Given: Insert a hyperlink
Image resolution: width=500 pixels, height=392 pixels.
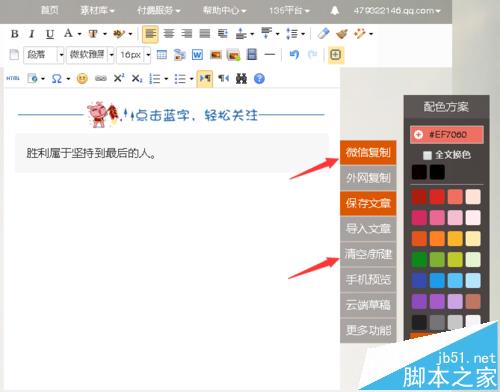Looking at the screenshot, I should click(101, 79).
